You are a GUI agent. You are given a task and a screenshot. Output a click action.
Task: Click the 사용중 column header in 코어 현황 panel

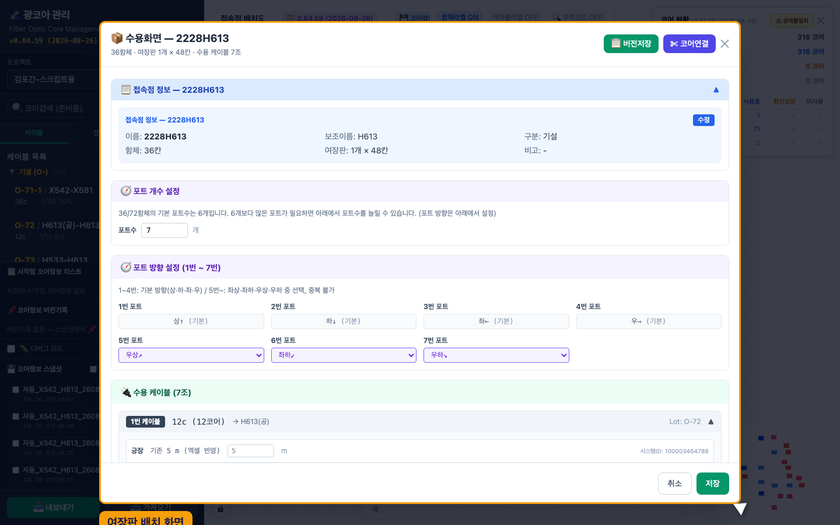pyautogui.click(x=752, y=101)
